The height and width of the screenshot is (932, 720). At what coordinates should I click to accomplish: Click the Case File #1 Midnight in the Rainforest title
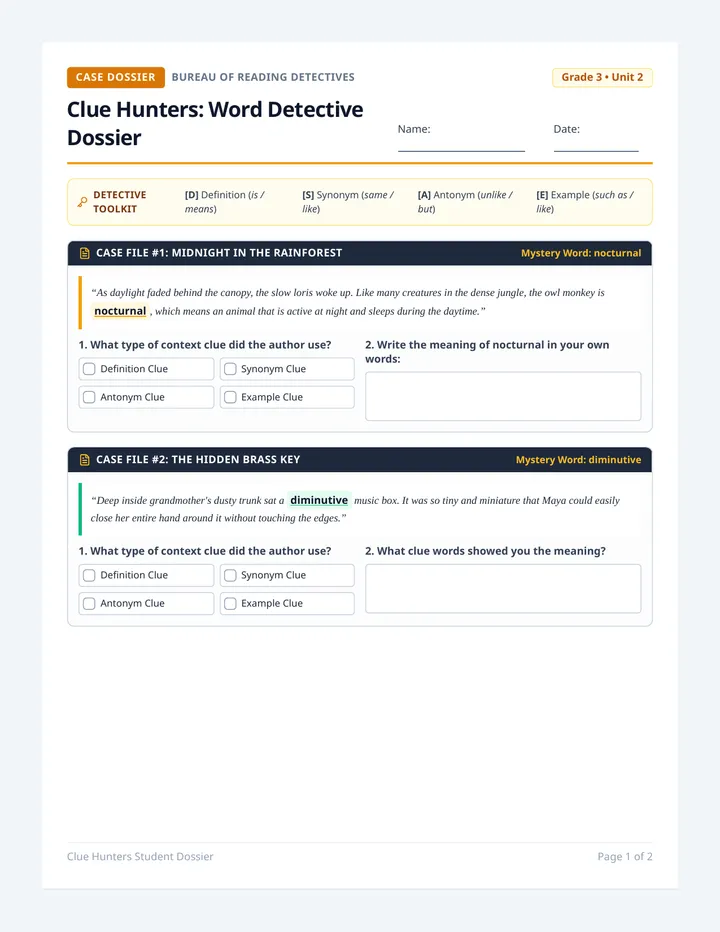219,253
